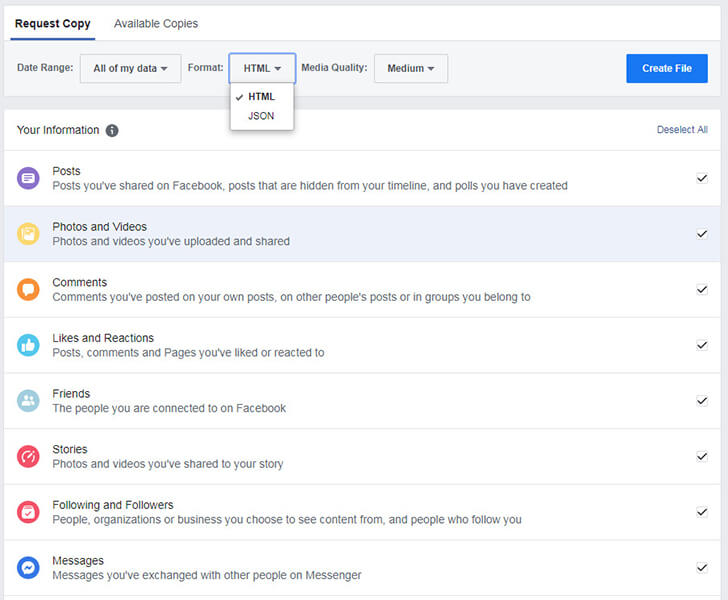Click the 'Photos and Videos' row title
The height and width of the screenshot is (600, 728).
99,227
